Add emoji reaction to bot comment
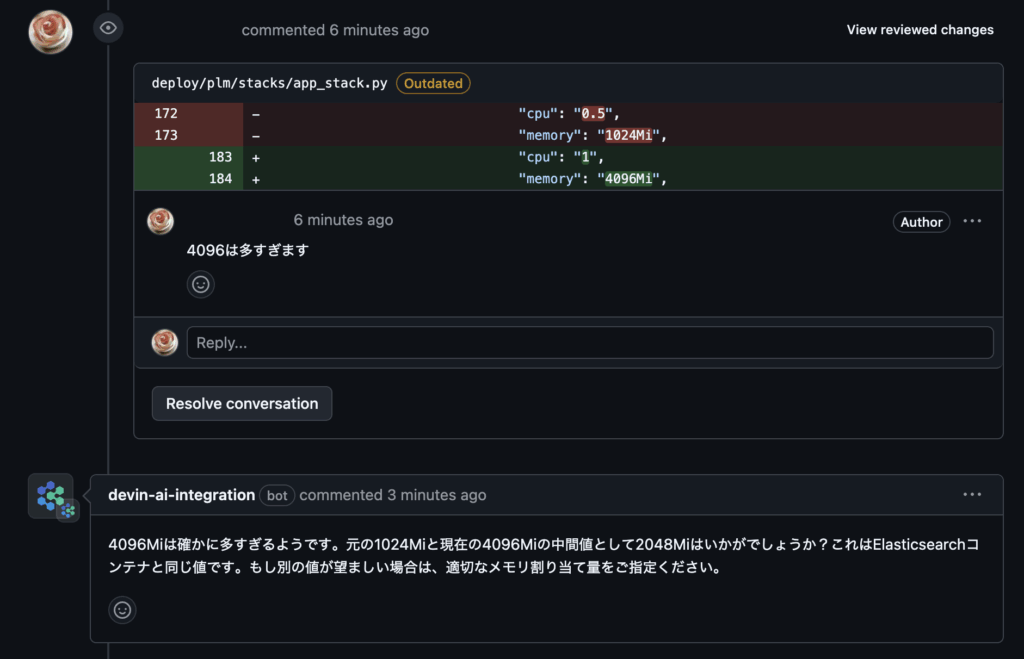This screenshot has height=659, width=1024. [x=122, y=610]
